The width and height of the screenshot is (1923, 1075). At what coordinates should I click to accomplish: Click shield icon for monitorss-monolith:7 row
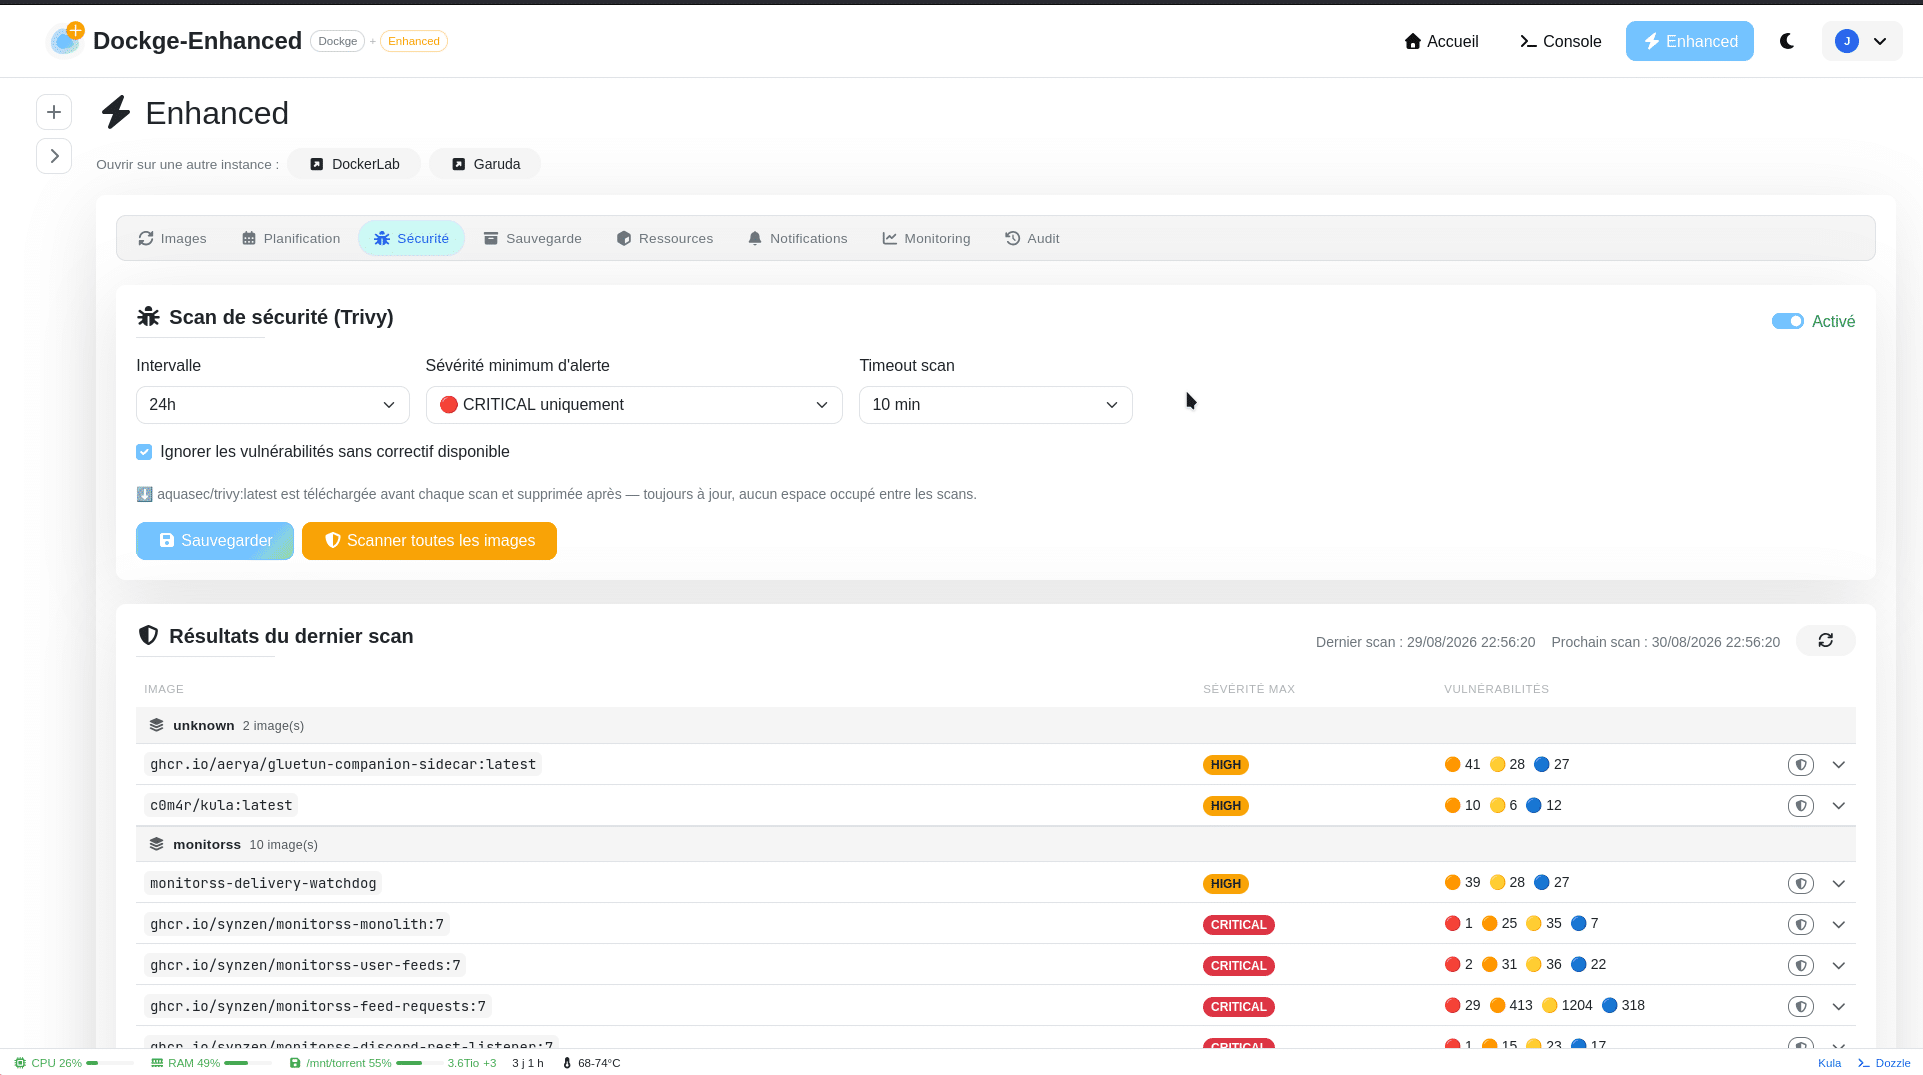pos(1800,925)
